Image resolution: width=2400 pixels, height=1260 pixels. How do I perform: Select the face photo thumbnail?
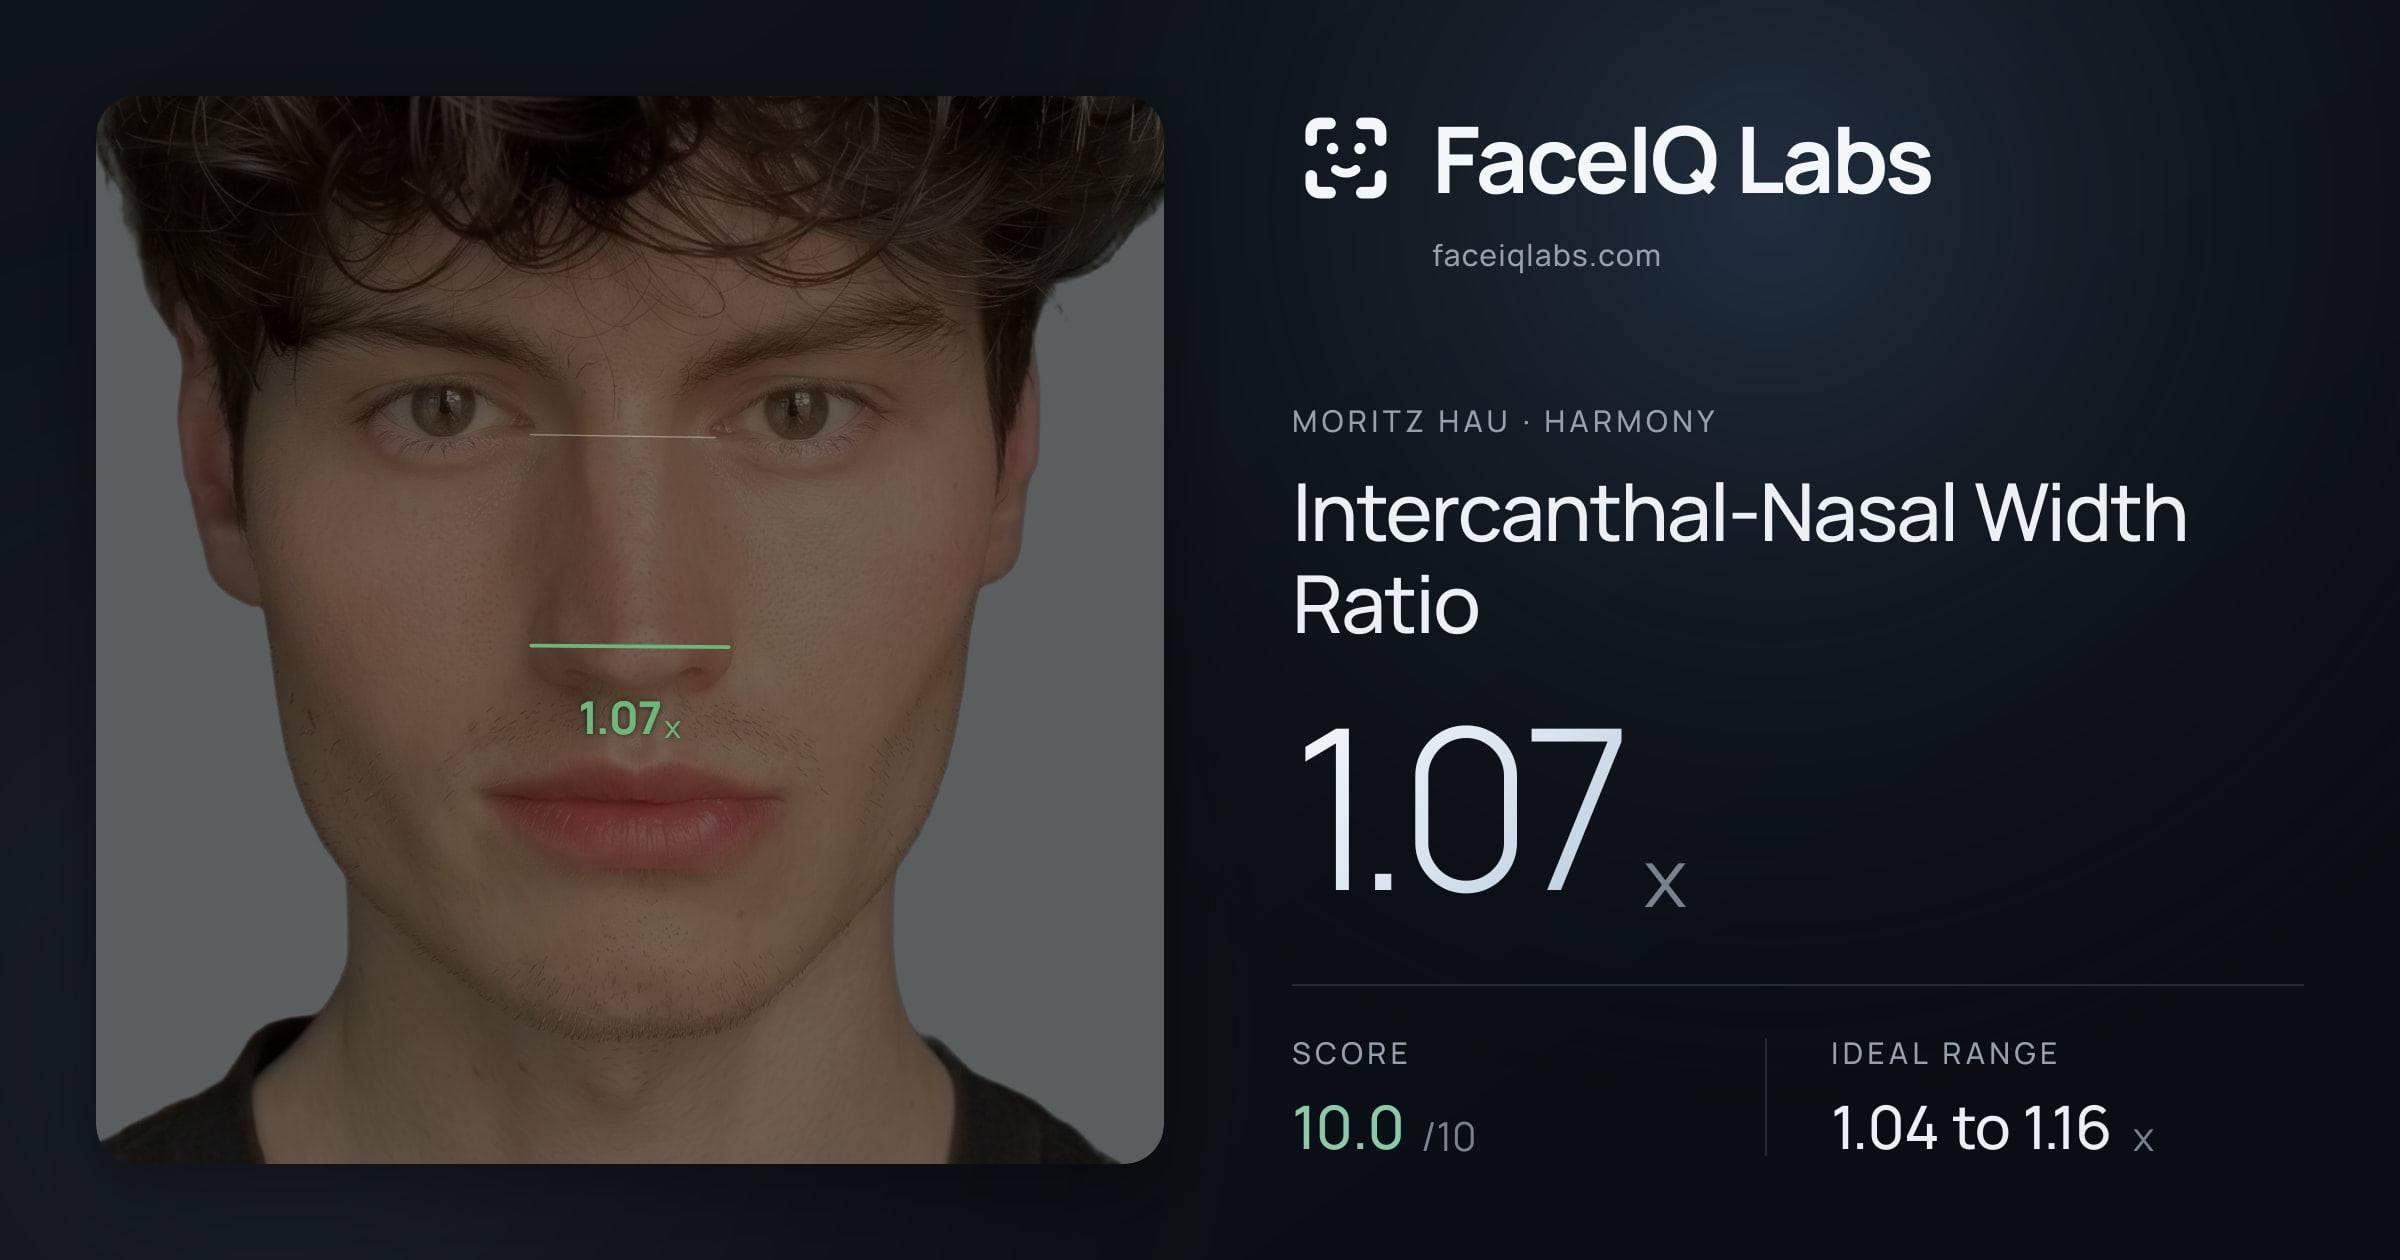pos(630,630)
